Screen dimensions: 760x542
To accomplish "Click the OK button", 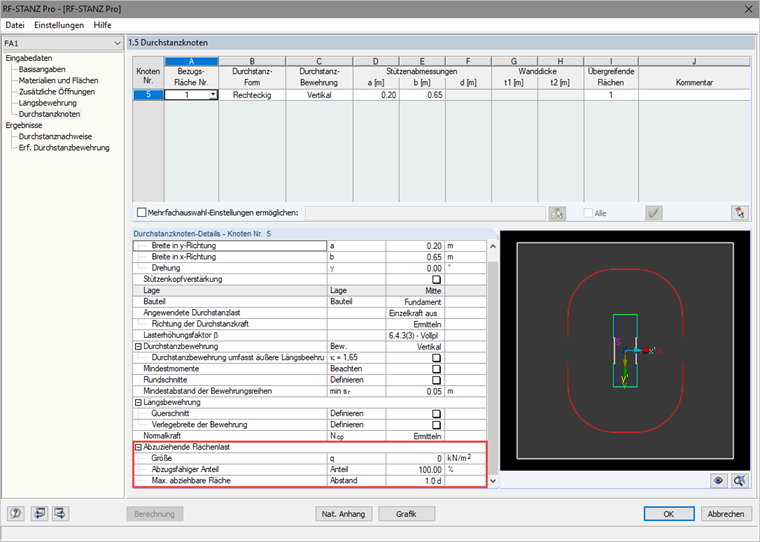I will [669, 514].
